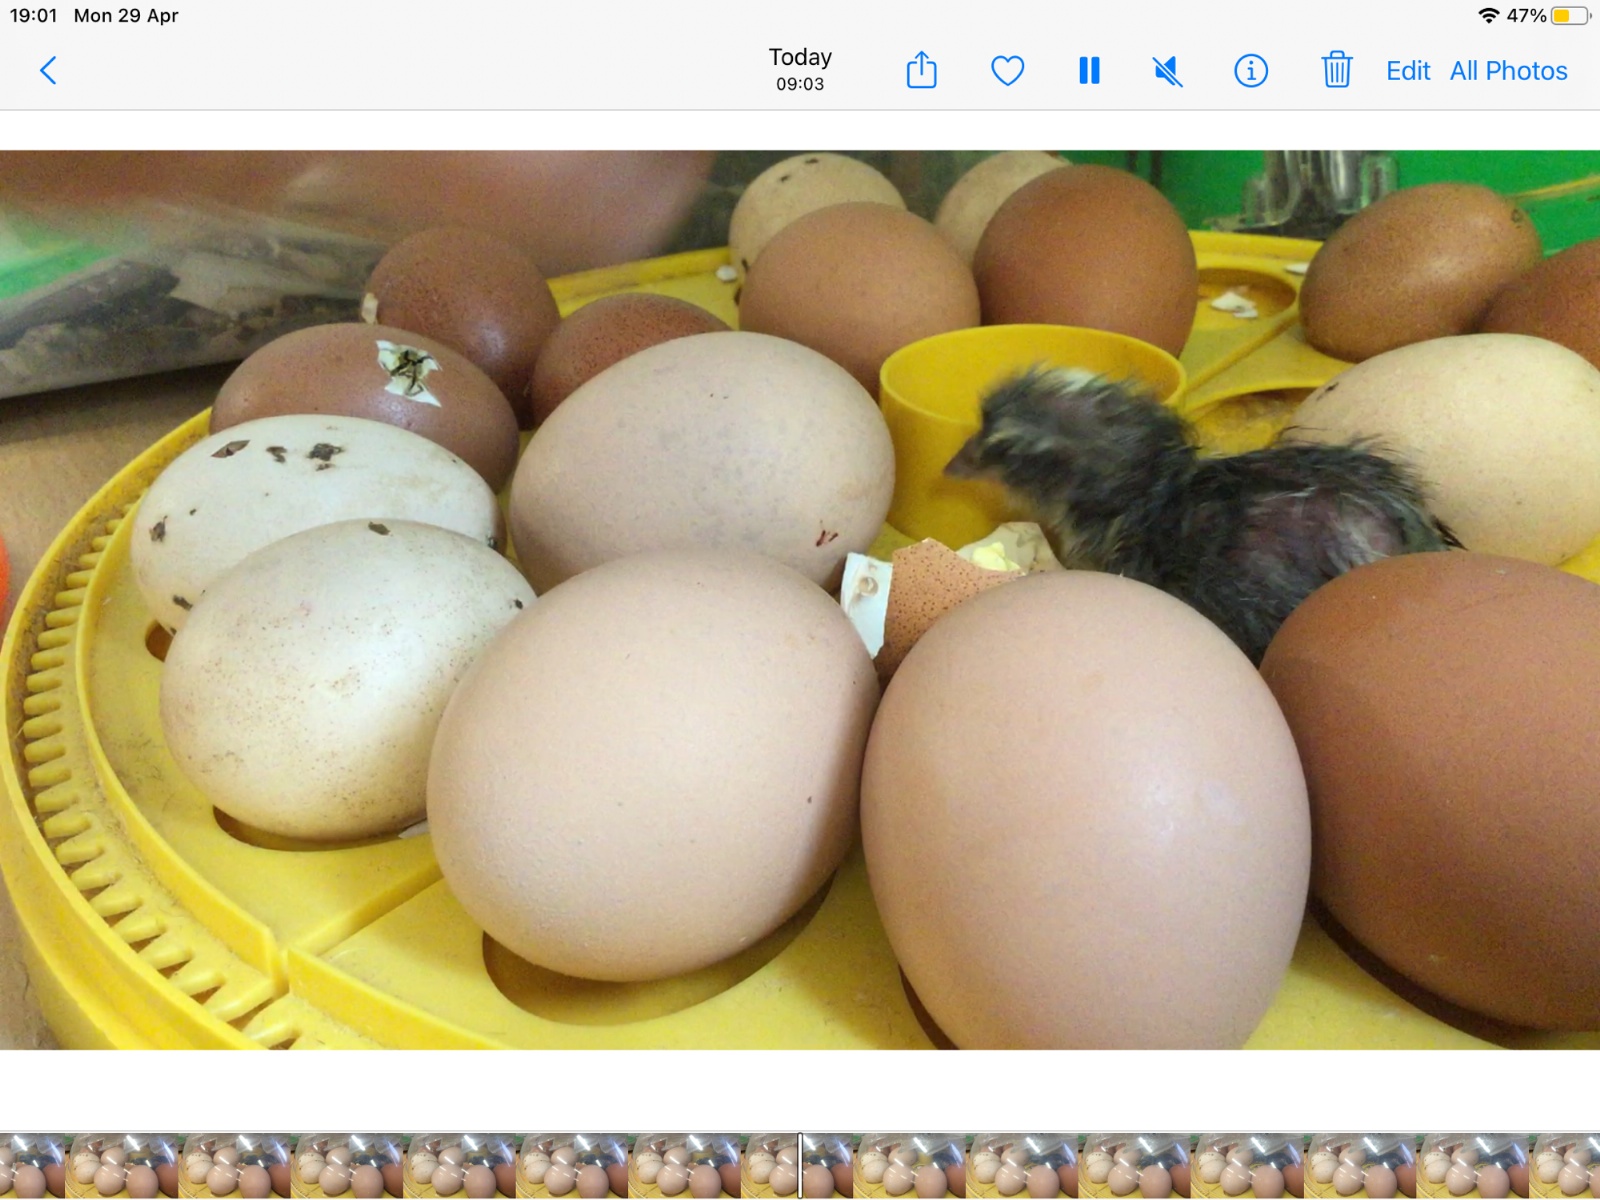Open the share sheet icon
The image size is (1600, 1200).
coord(921,70)
